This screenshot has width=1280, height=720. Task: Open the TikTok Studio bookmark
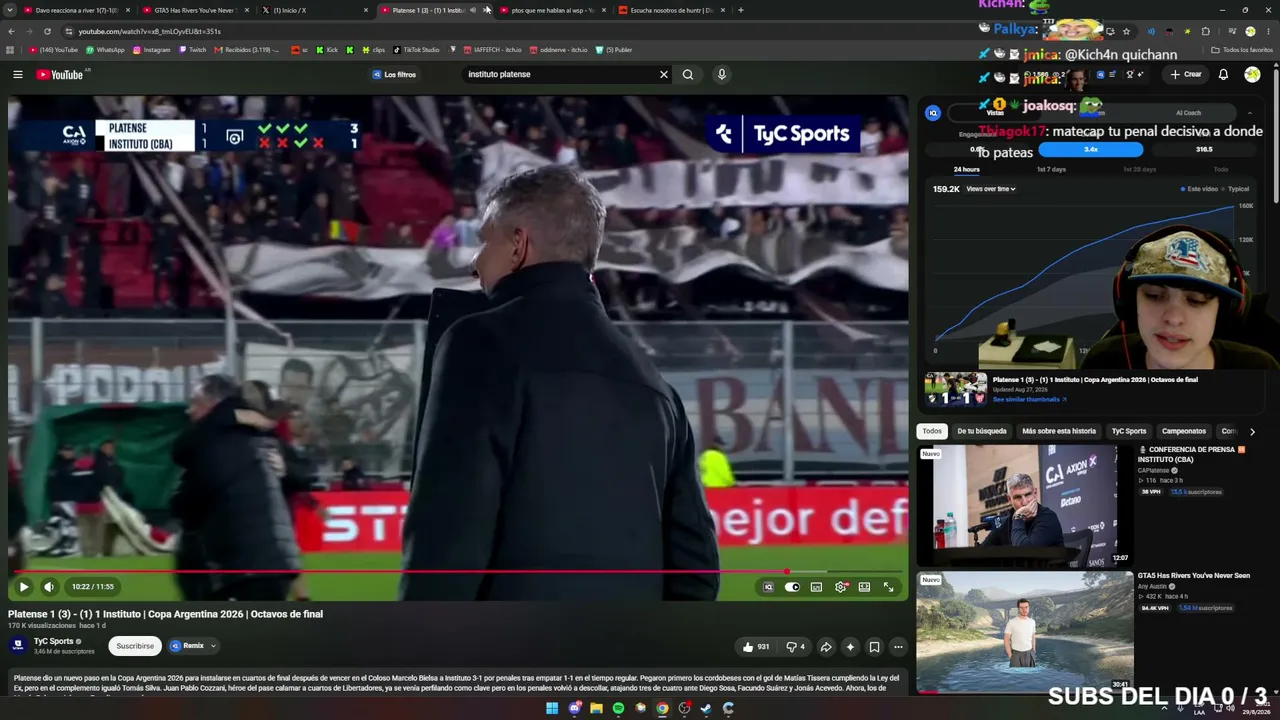[417, 50]
